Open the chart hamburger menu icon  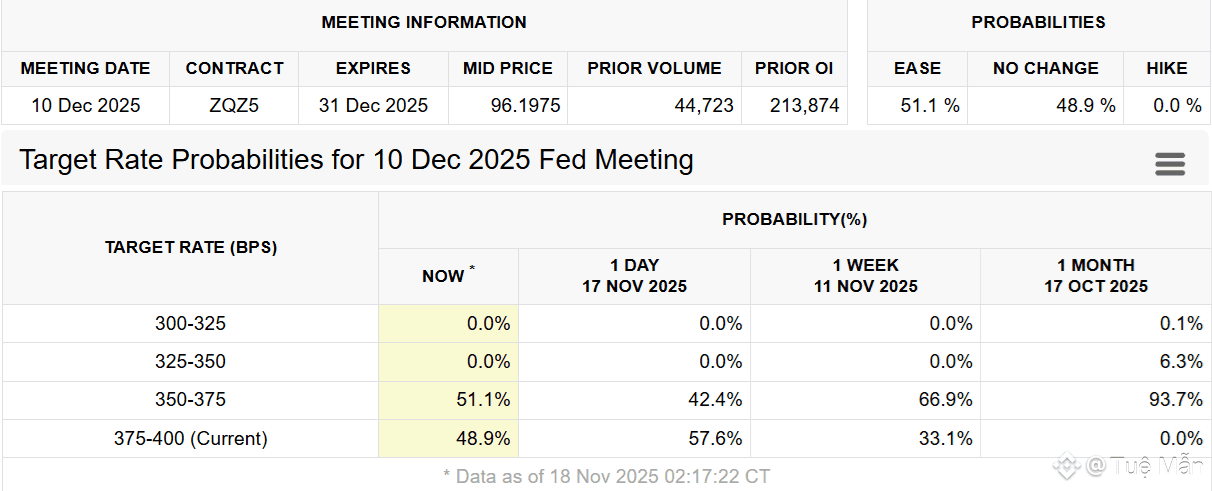pos(1169,164)
